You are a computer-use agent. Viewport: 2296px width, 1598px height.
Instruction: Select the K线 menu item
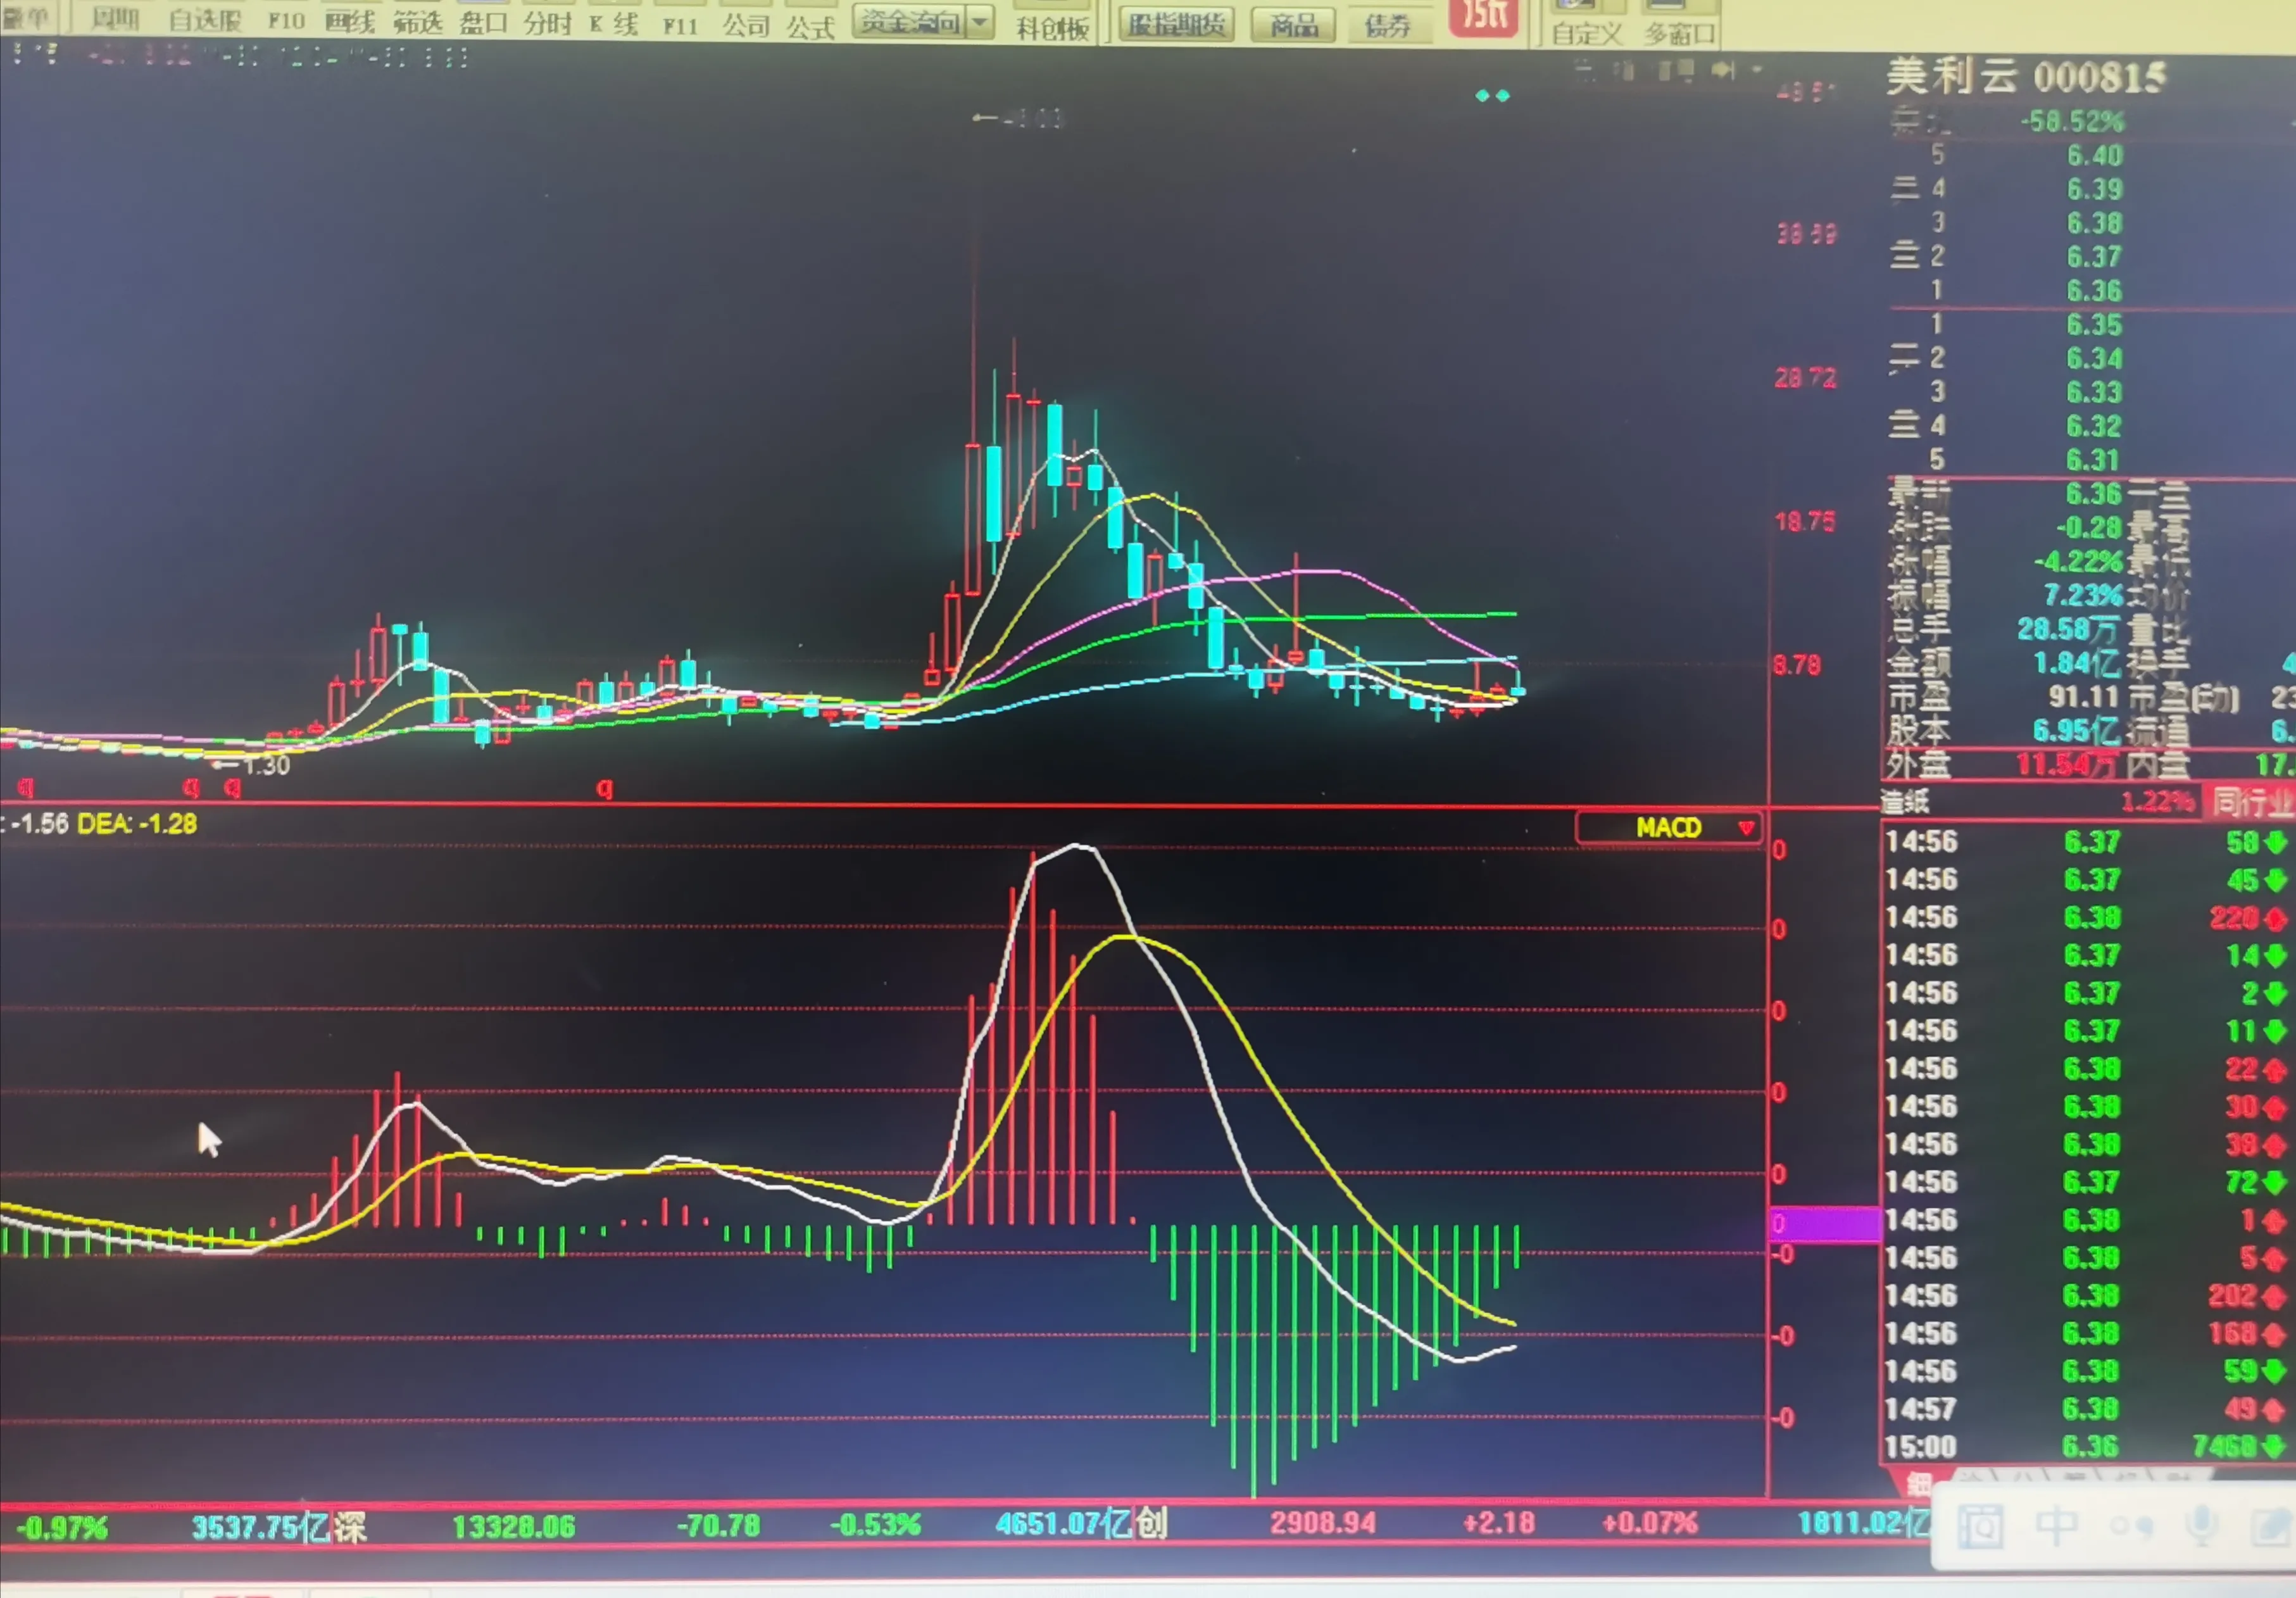[613, 24]
